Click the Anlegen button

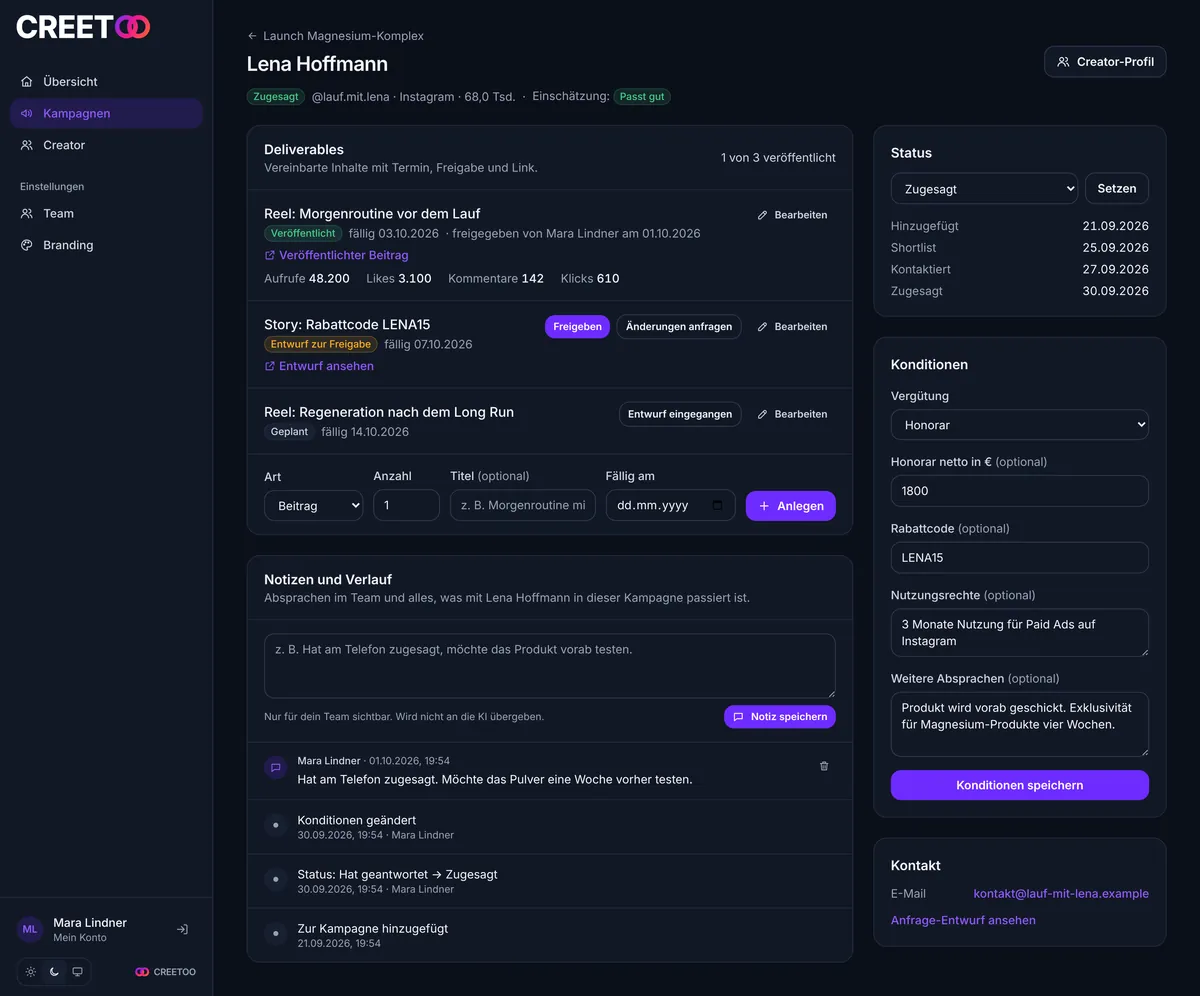pyautogui.click(x=791, y=506)
